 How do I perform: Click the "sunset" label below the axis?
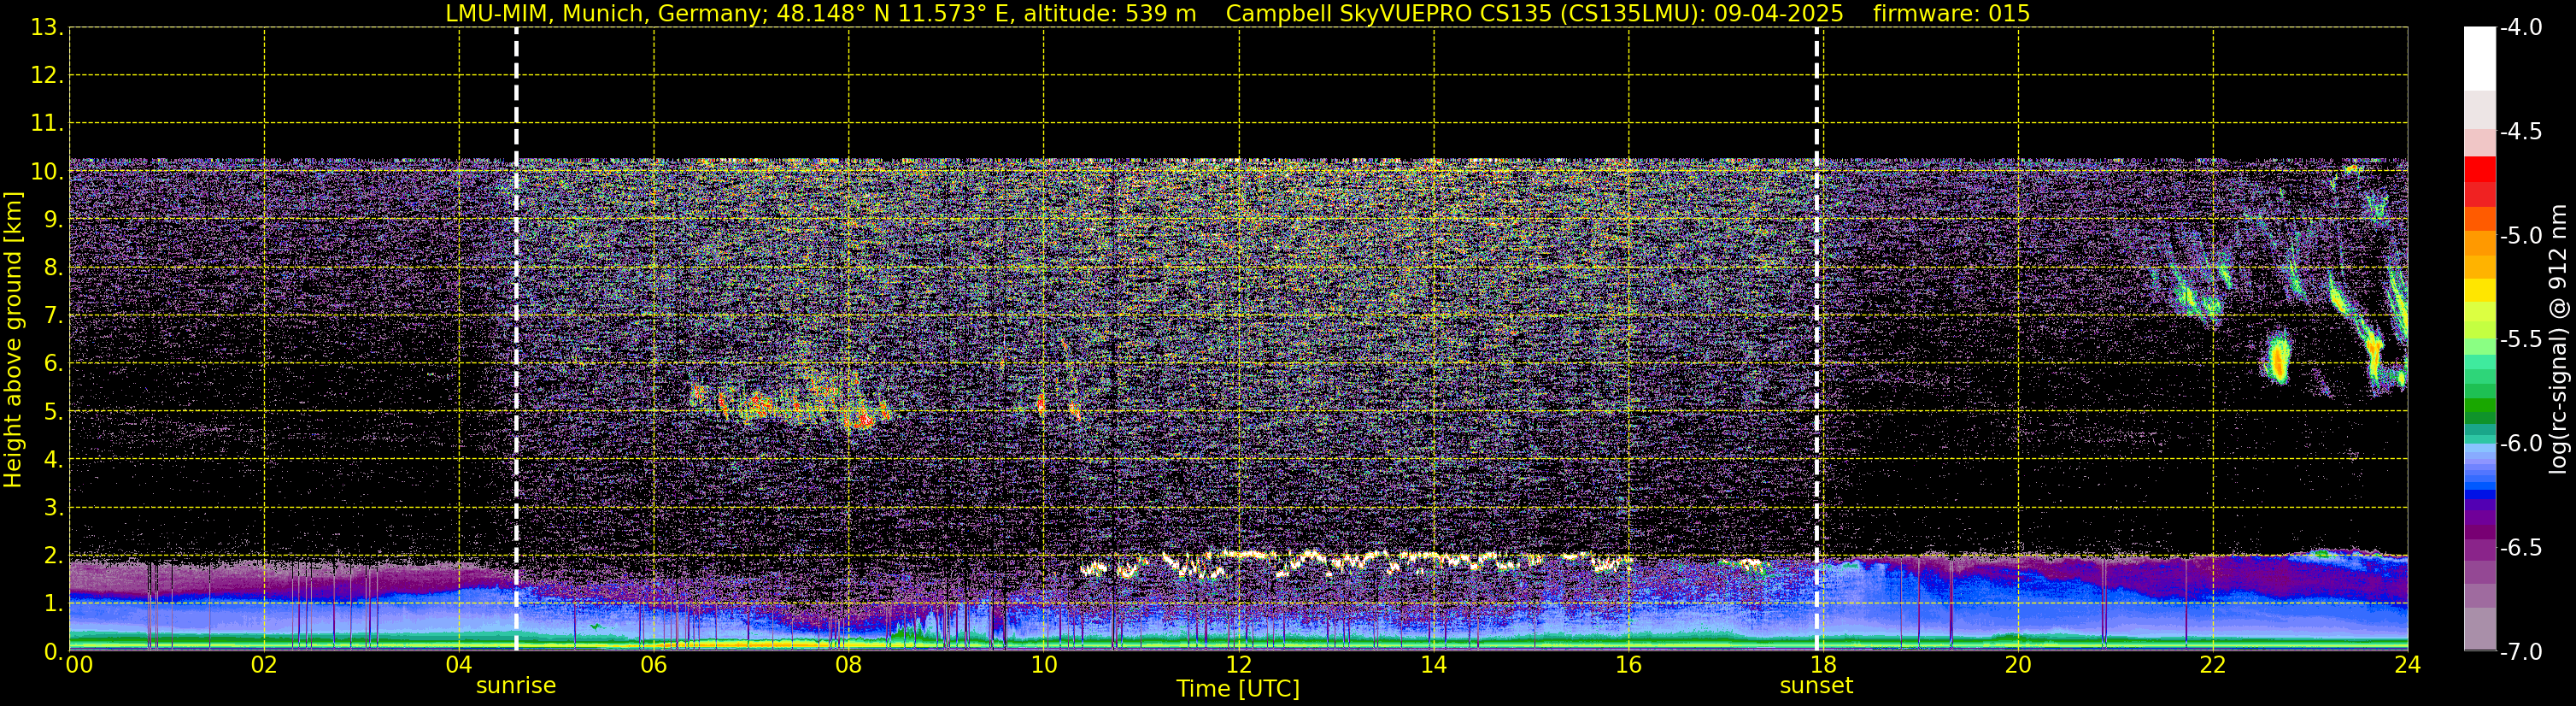pos(1816,686)
